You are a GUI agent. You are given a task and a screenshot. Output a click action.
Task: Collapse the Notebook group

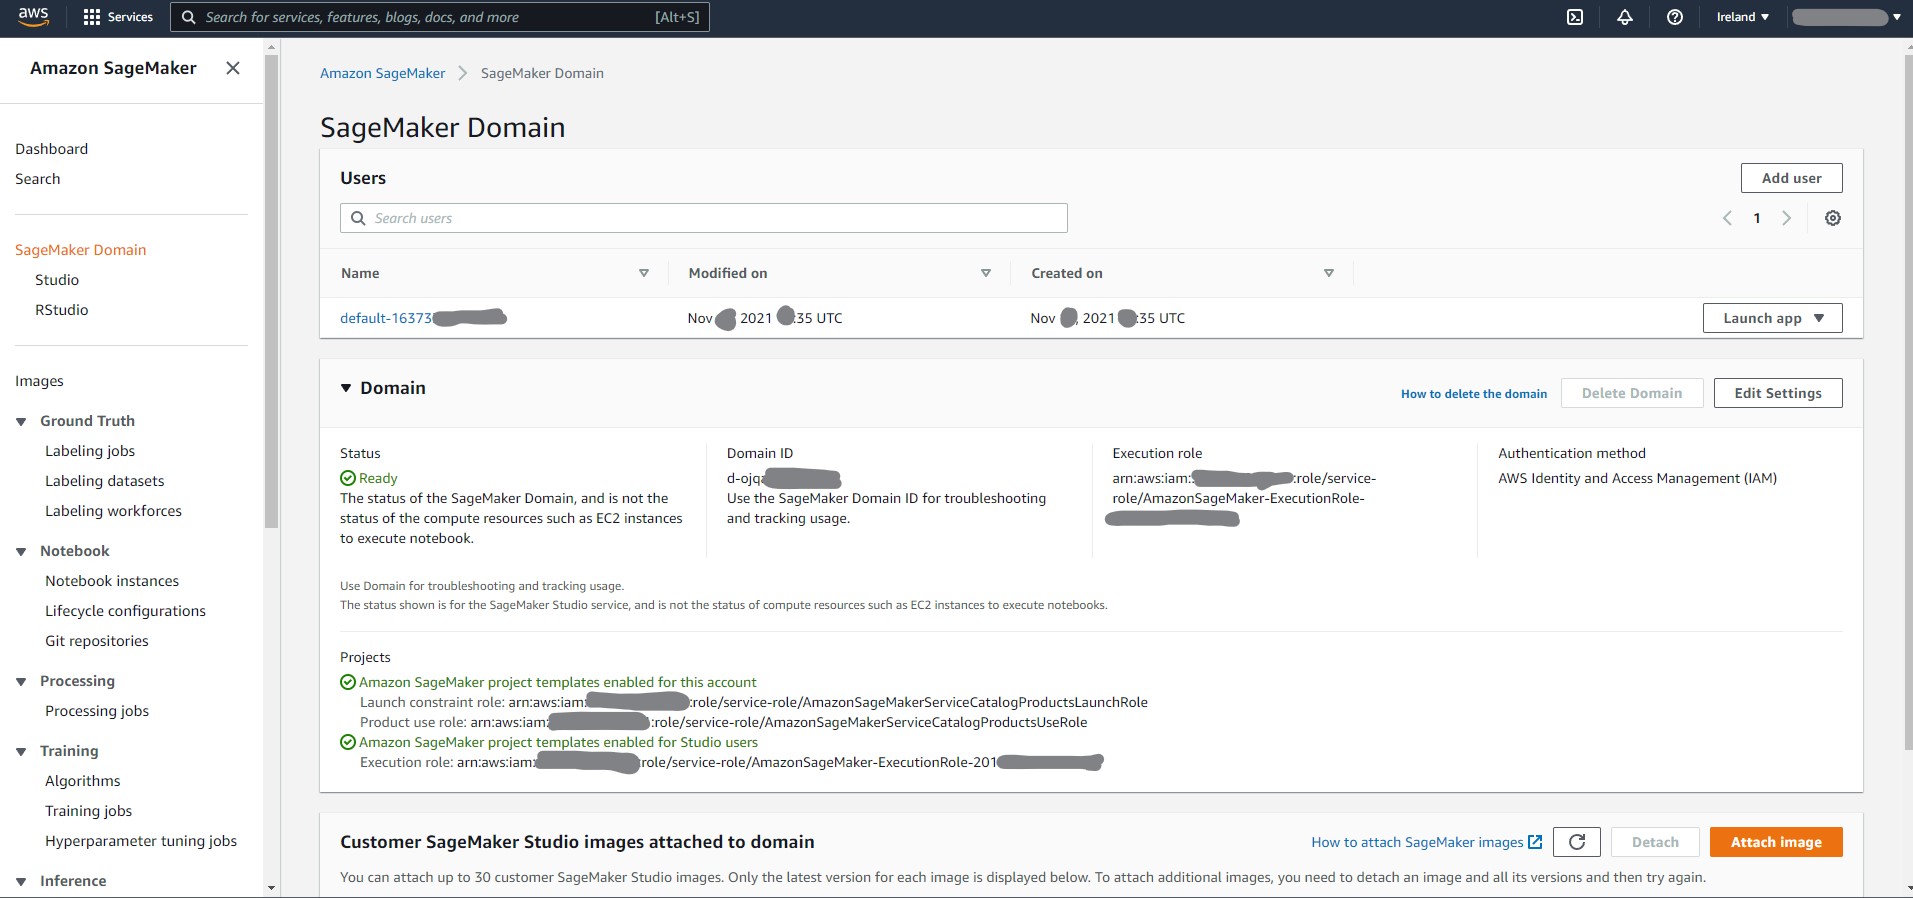(21, 552)
